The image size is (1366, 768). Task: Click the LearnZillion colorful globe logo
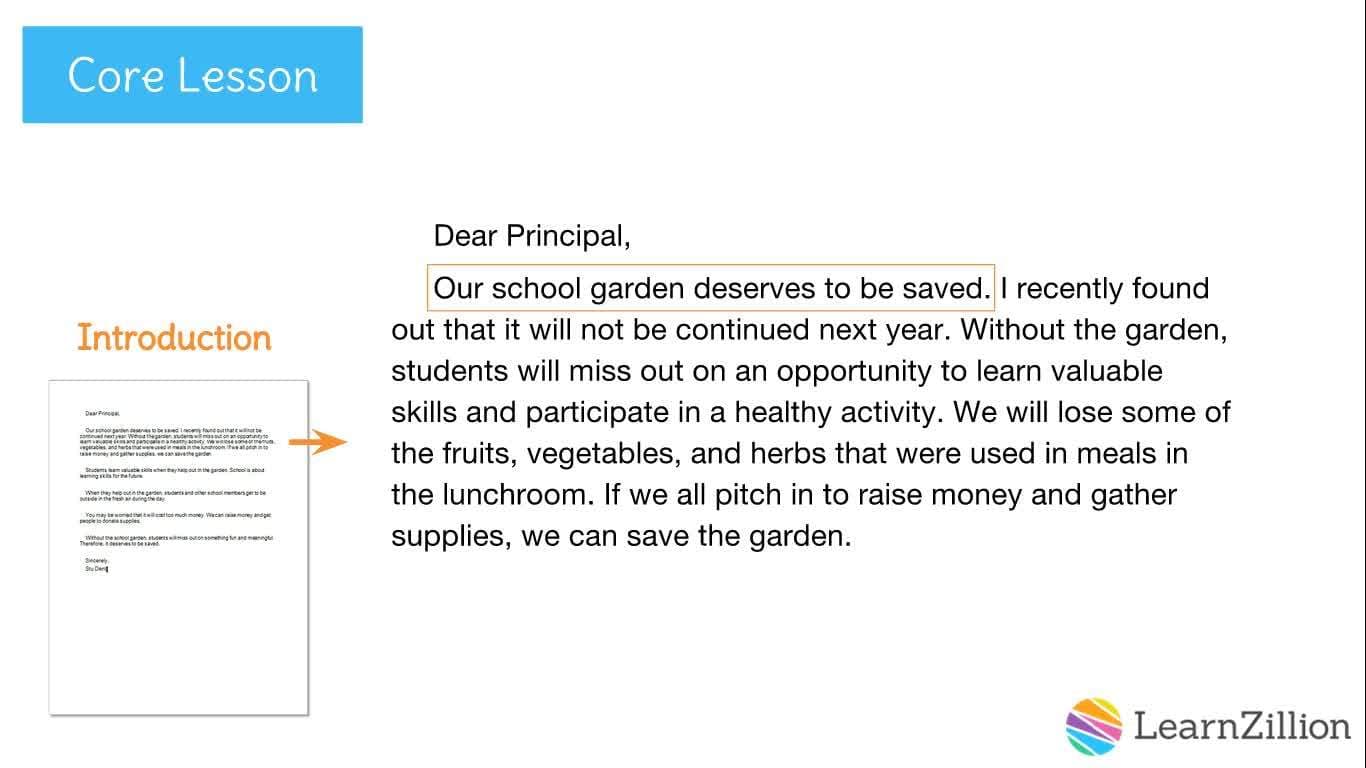pyautogui.click(x=1095, y=726)
